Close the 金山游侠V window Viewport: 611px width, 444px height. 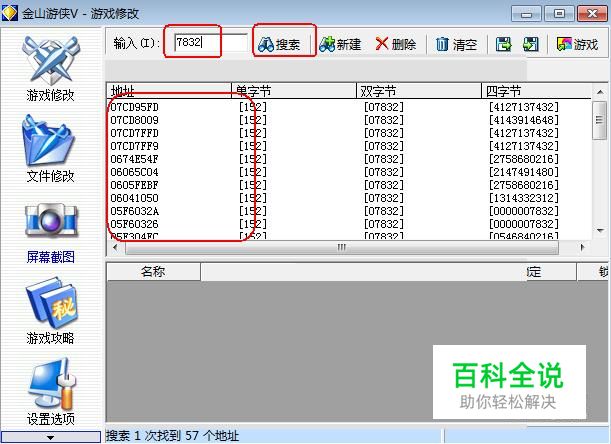coord(592,14)
